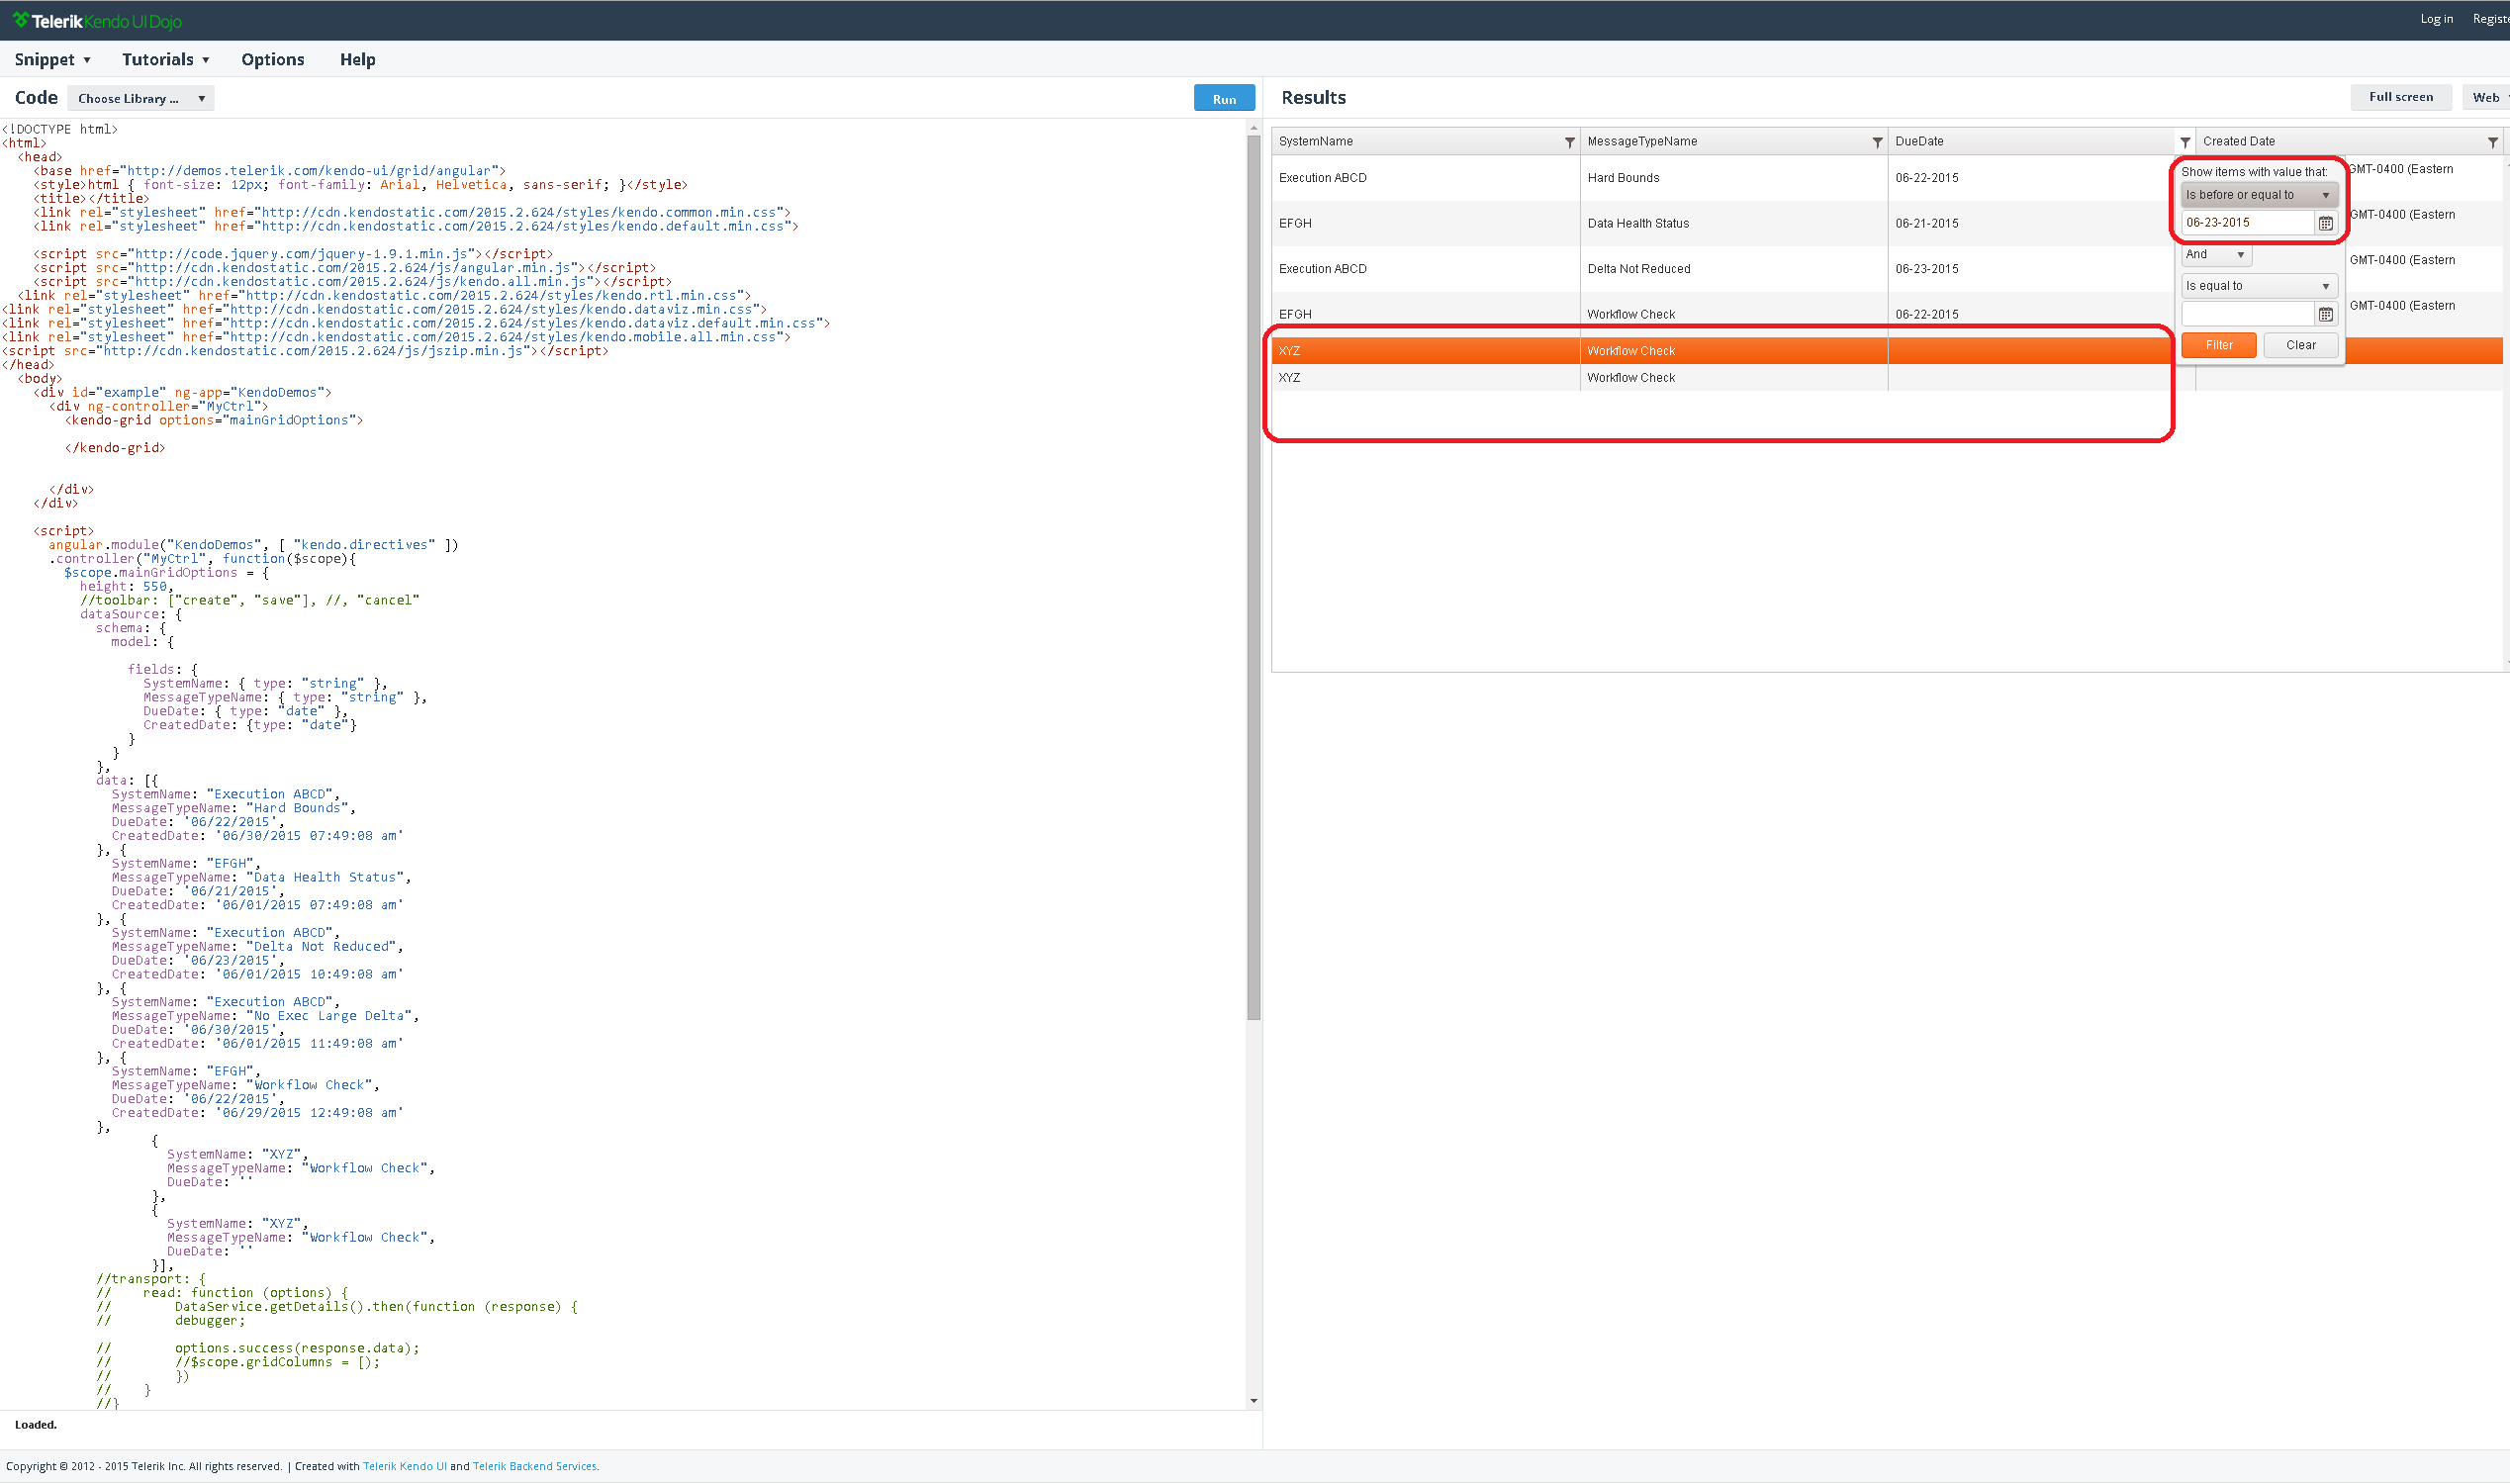Open the Options menu
The height and width of the screenshot is (1484, 2510).
[x=272, y=59]
